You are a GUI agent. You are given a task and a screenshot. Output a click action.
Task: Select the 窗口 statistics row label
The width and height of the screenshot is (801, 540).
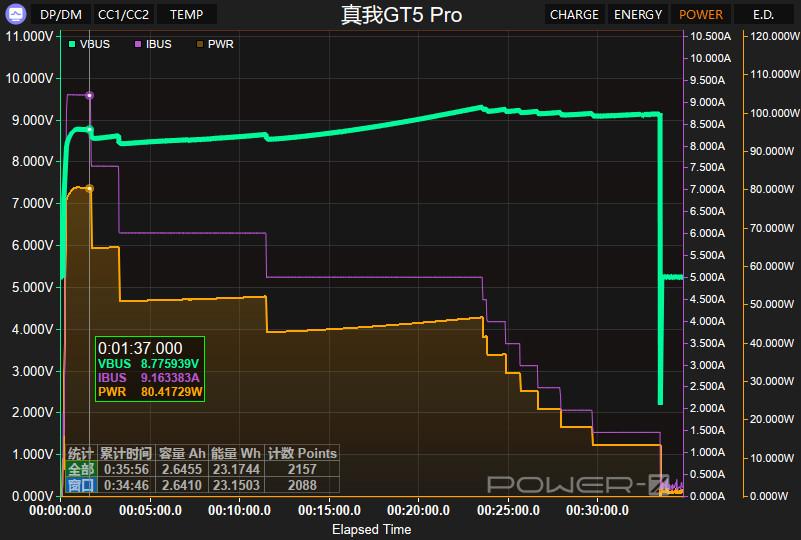click(x=81, y=485)
